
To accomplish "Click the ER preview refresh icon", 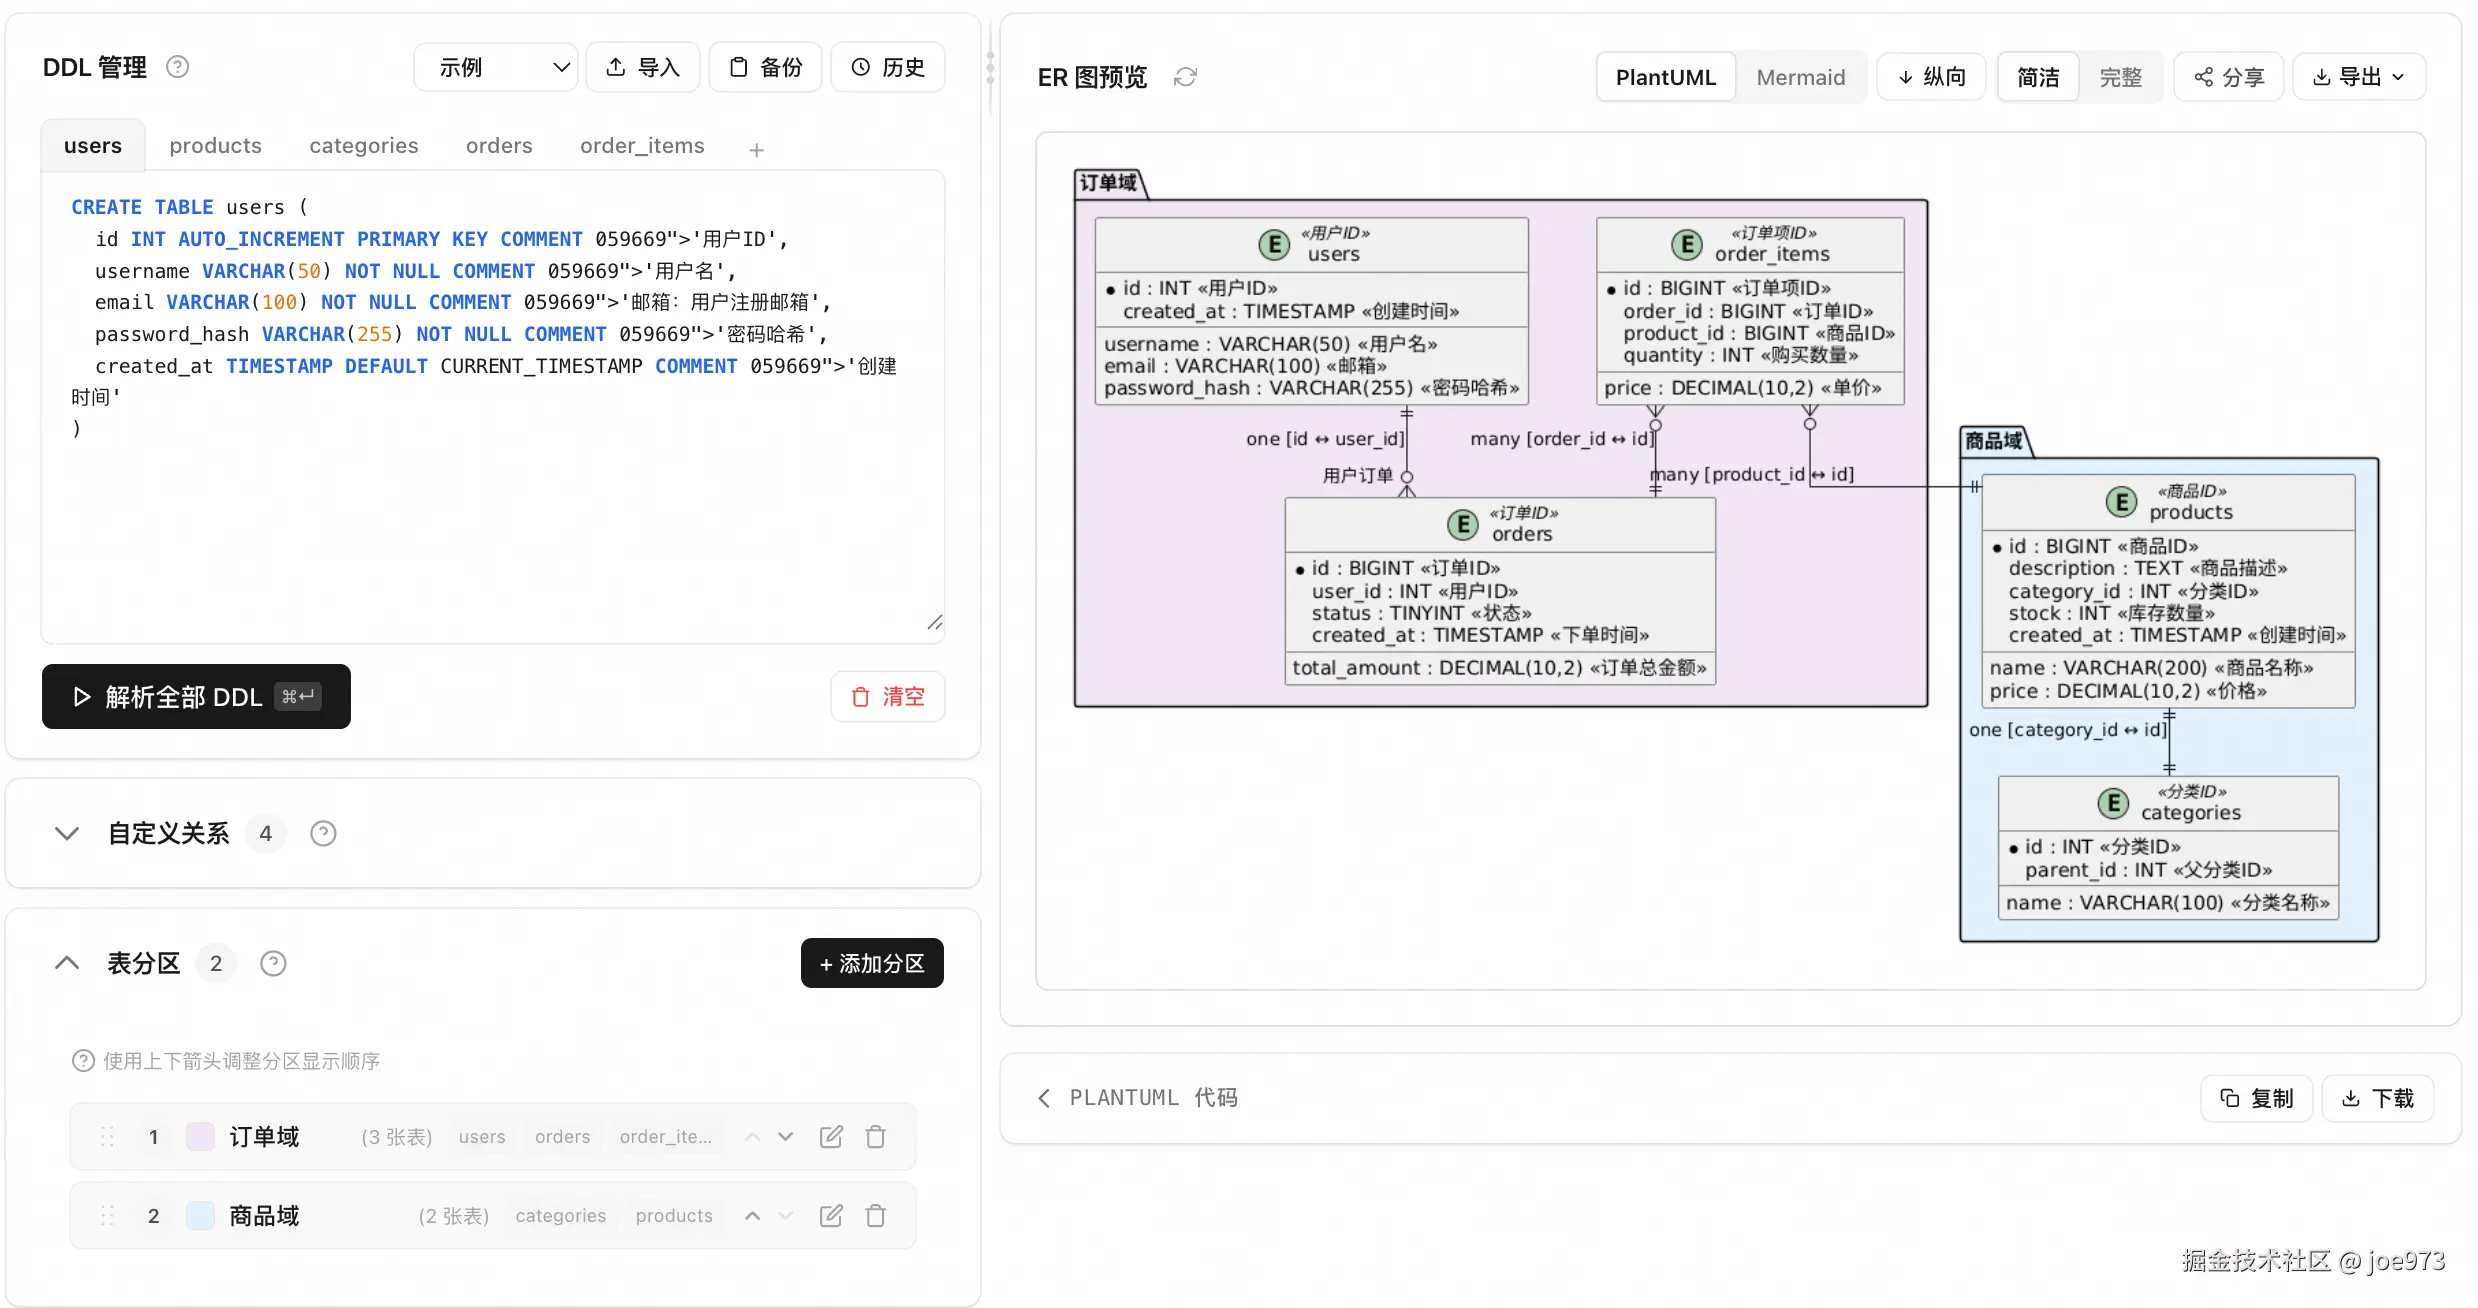I will coord(1185,77).
